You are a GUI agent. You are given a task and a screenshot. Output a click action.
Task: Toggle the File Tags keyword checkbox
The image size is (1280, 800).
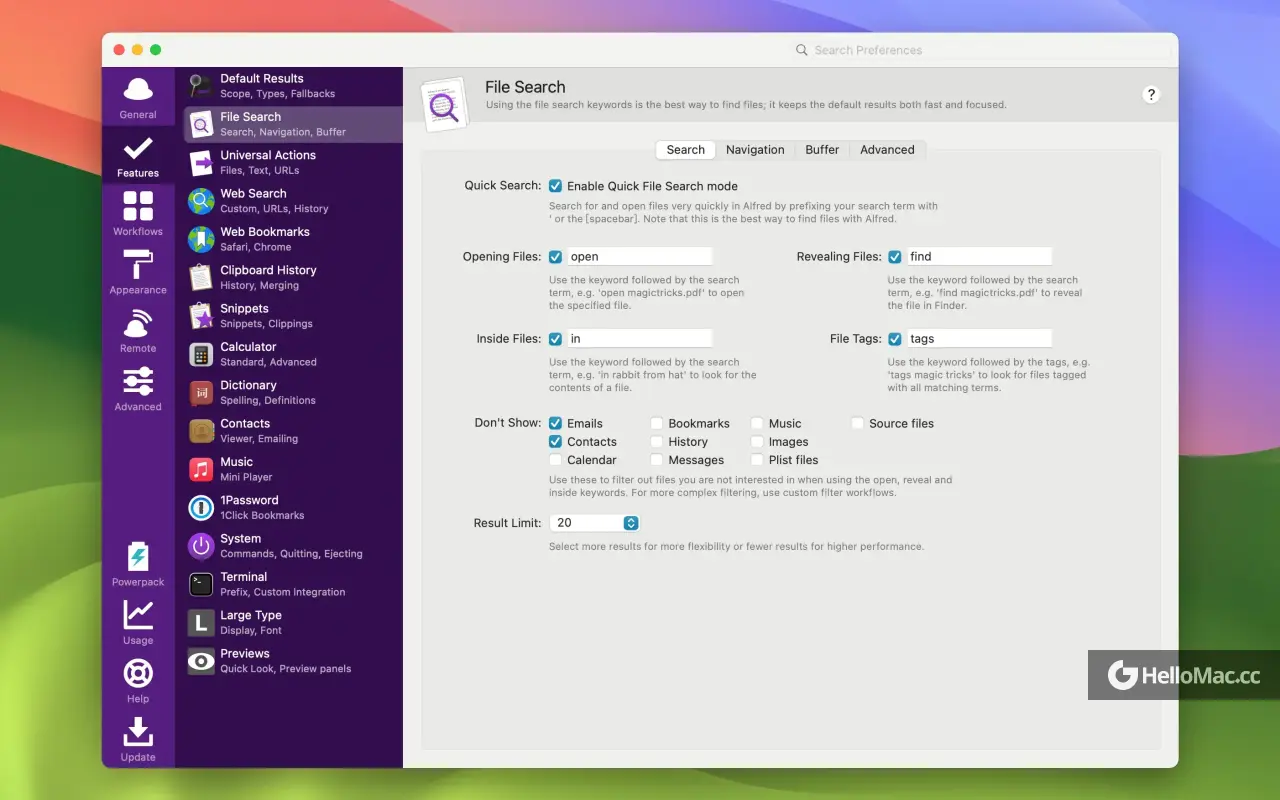click(x=895, y=339)
